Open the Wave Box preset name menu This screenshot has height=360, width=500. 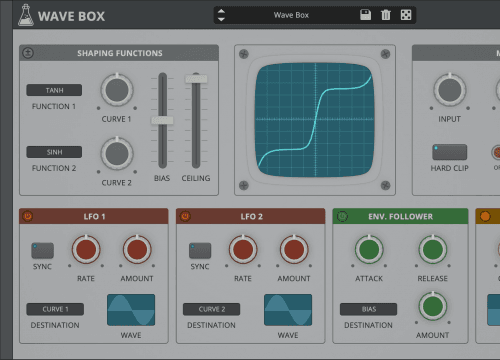coord(291,15)
